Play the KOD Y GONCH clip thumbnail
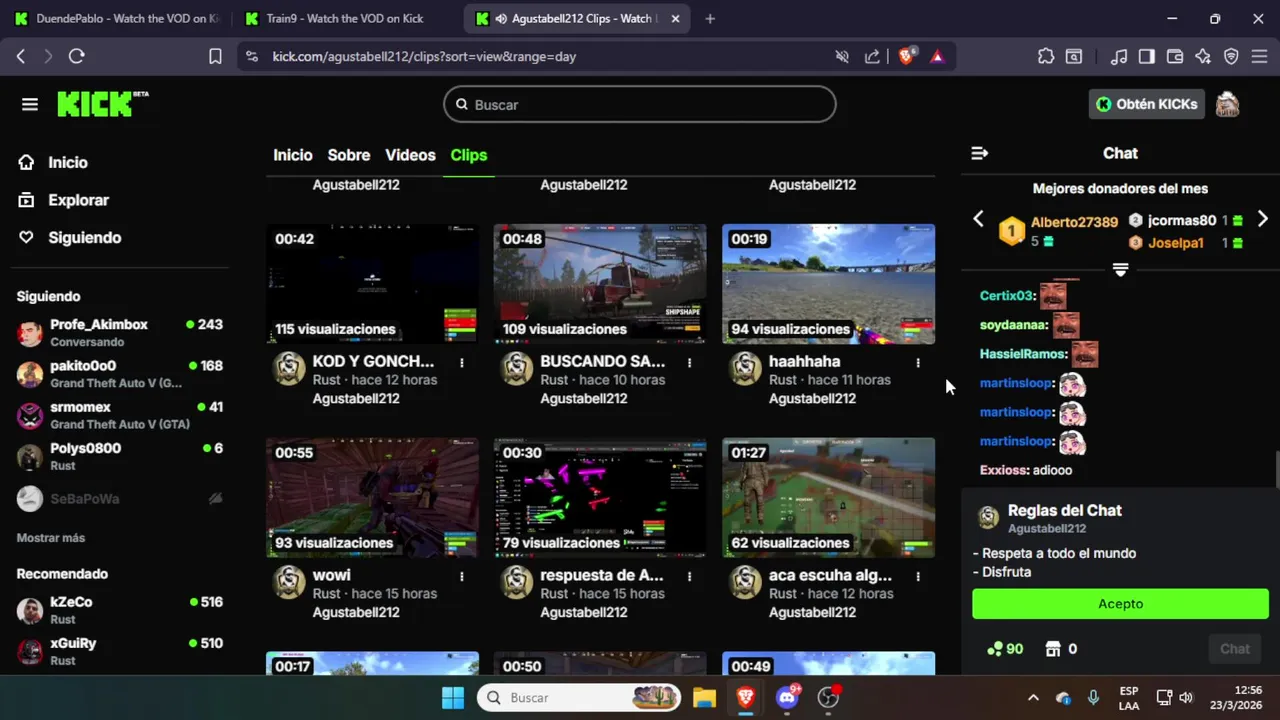 point(372,284)
